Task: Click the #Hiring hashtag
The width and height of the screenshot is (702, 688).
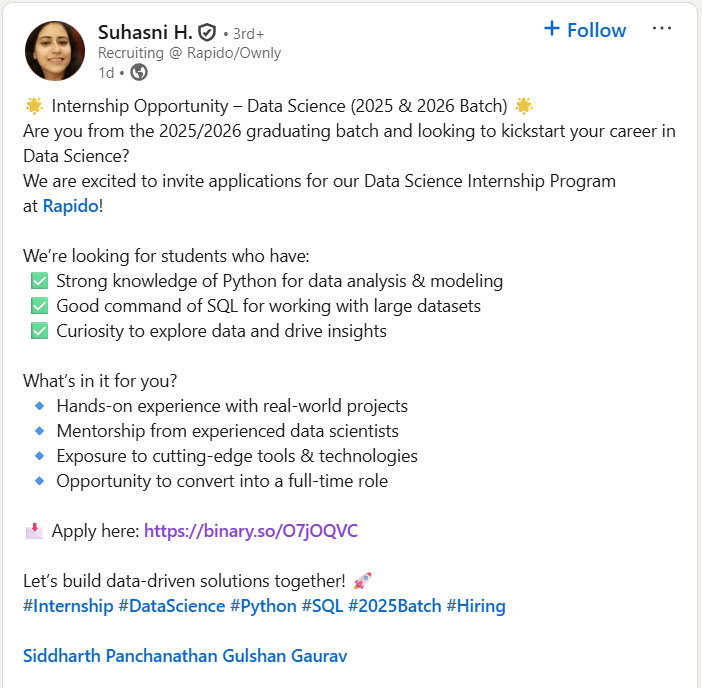Action: click(x=475, y=606)
